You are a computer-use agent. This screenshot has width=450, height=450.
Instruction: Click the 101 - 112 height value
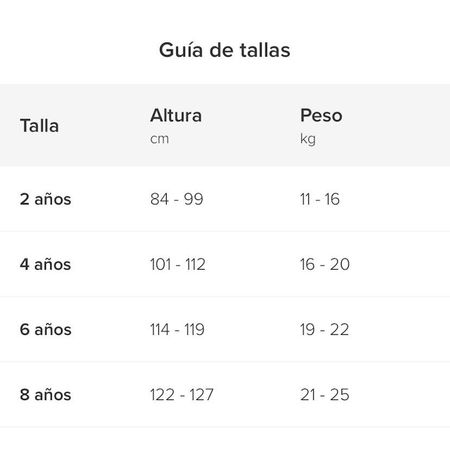pos(178,264)
